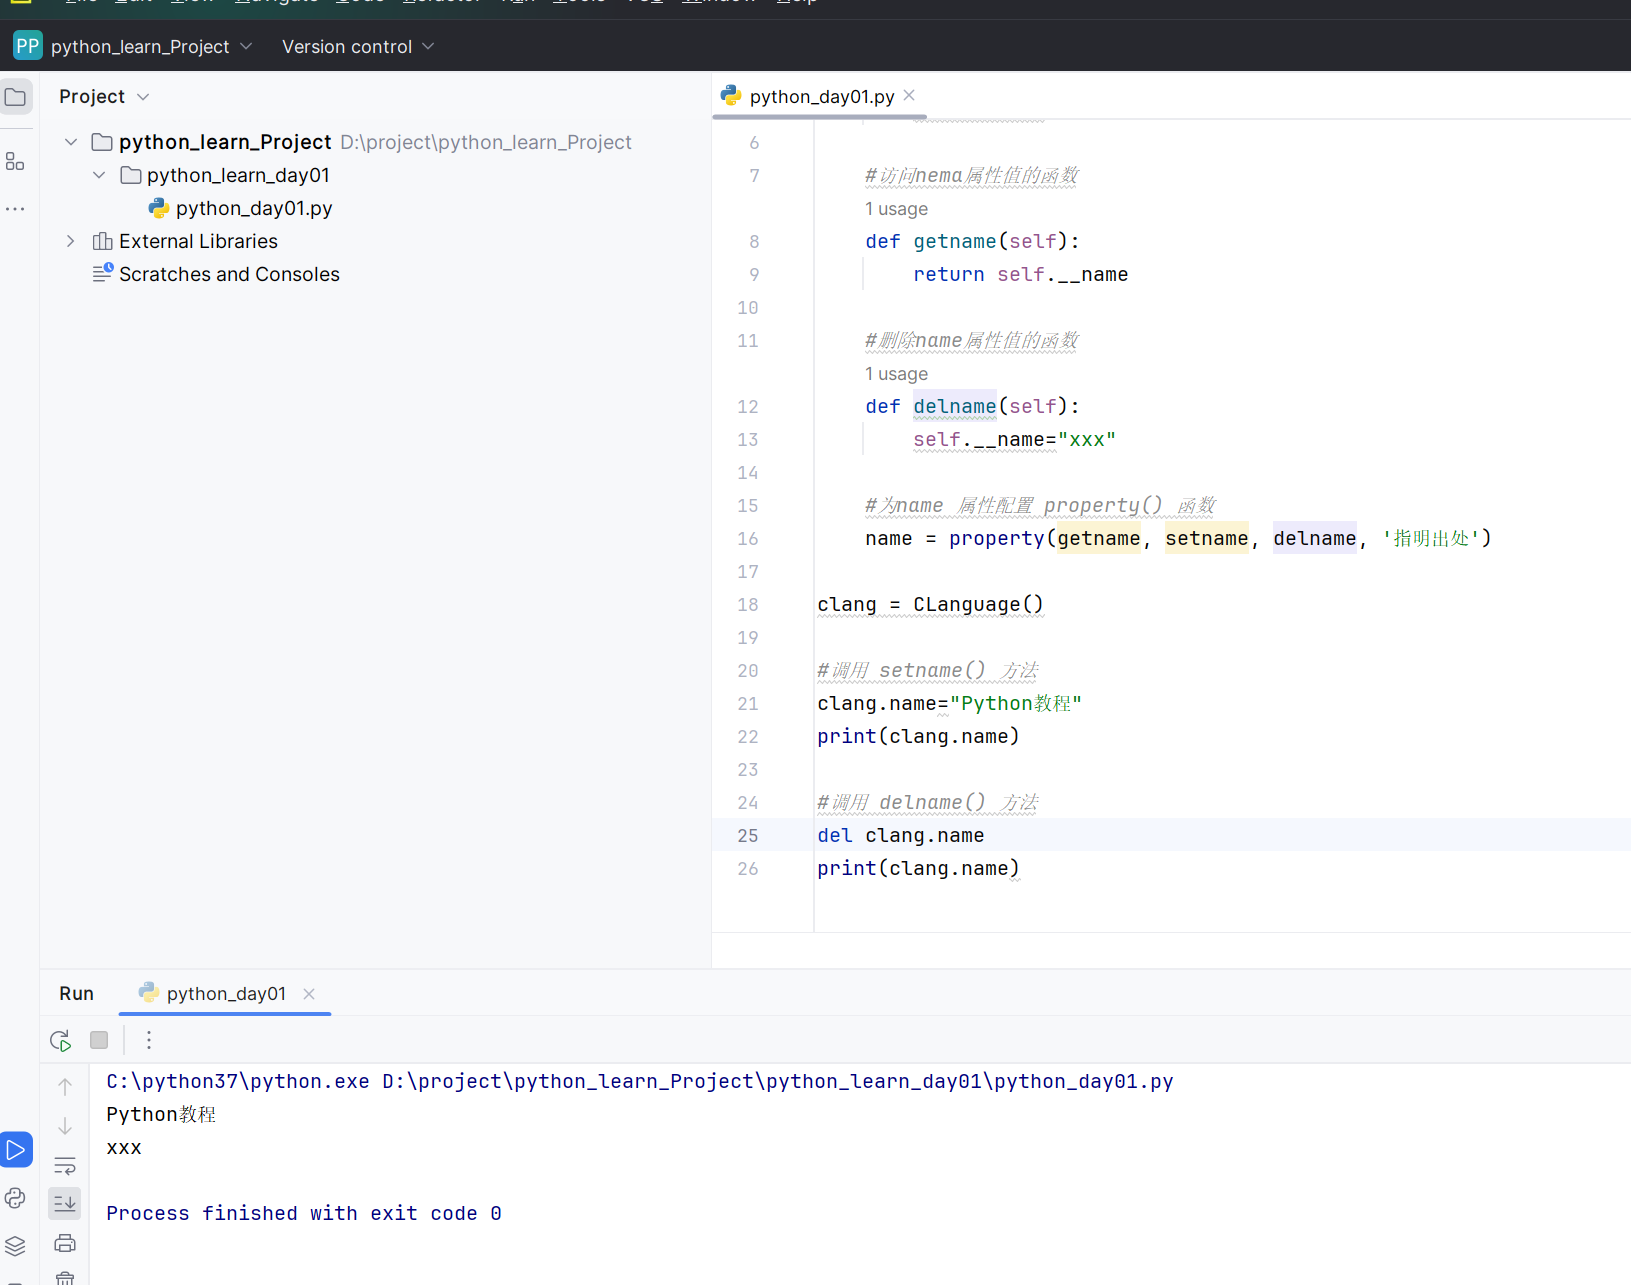The width and height of the screenshot is (1631, 1285).
Task: Click gutter line number 18
Action: tap(748, 604)
